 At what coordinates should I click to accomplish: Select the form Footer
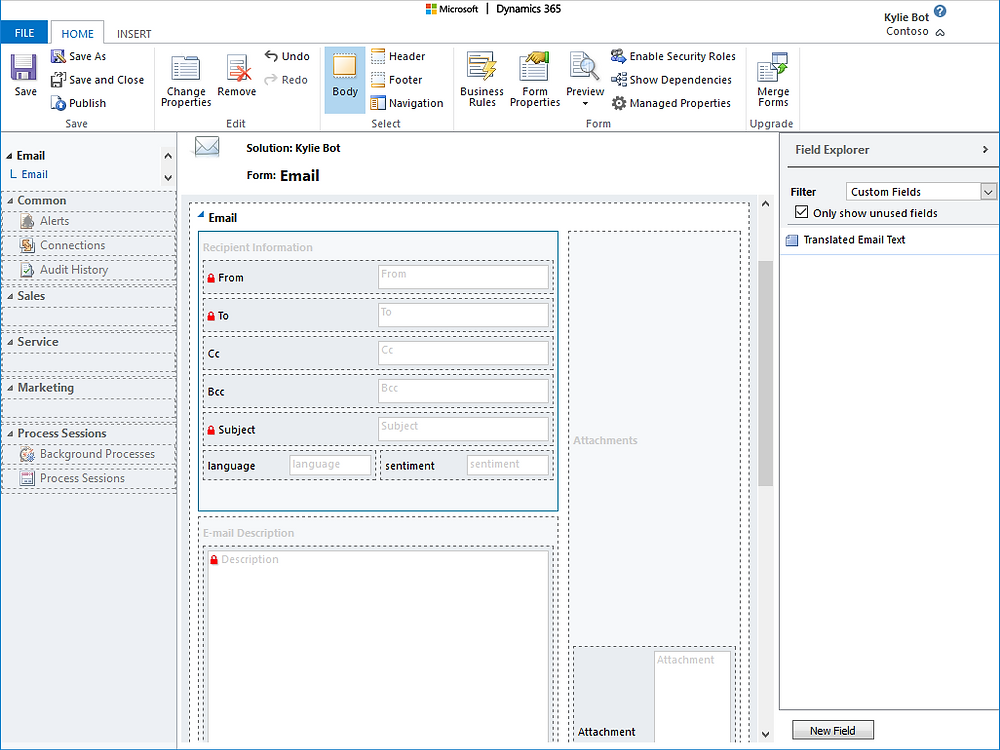tap(397, 80)
